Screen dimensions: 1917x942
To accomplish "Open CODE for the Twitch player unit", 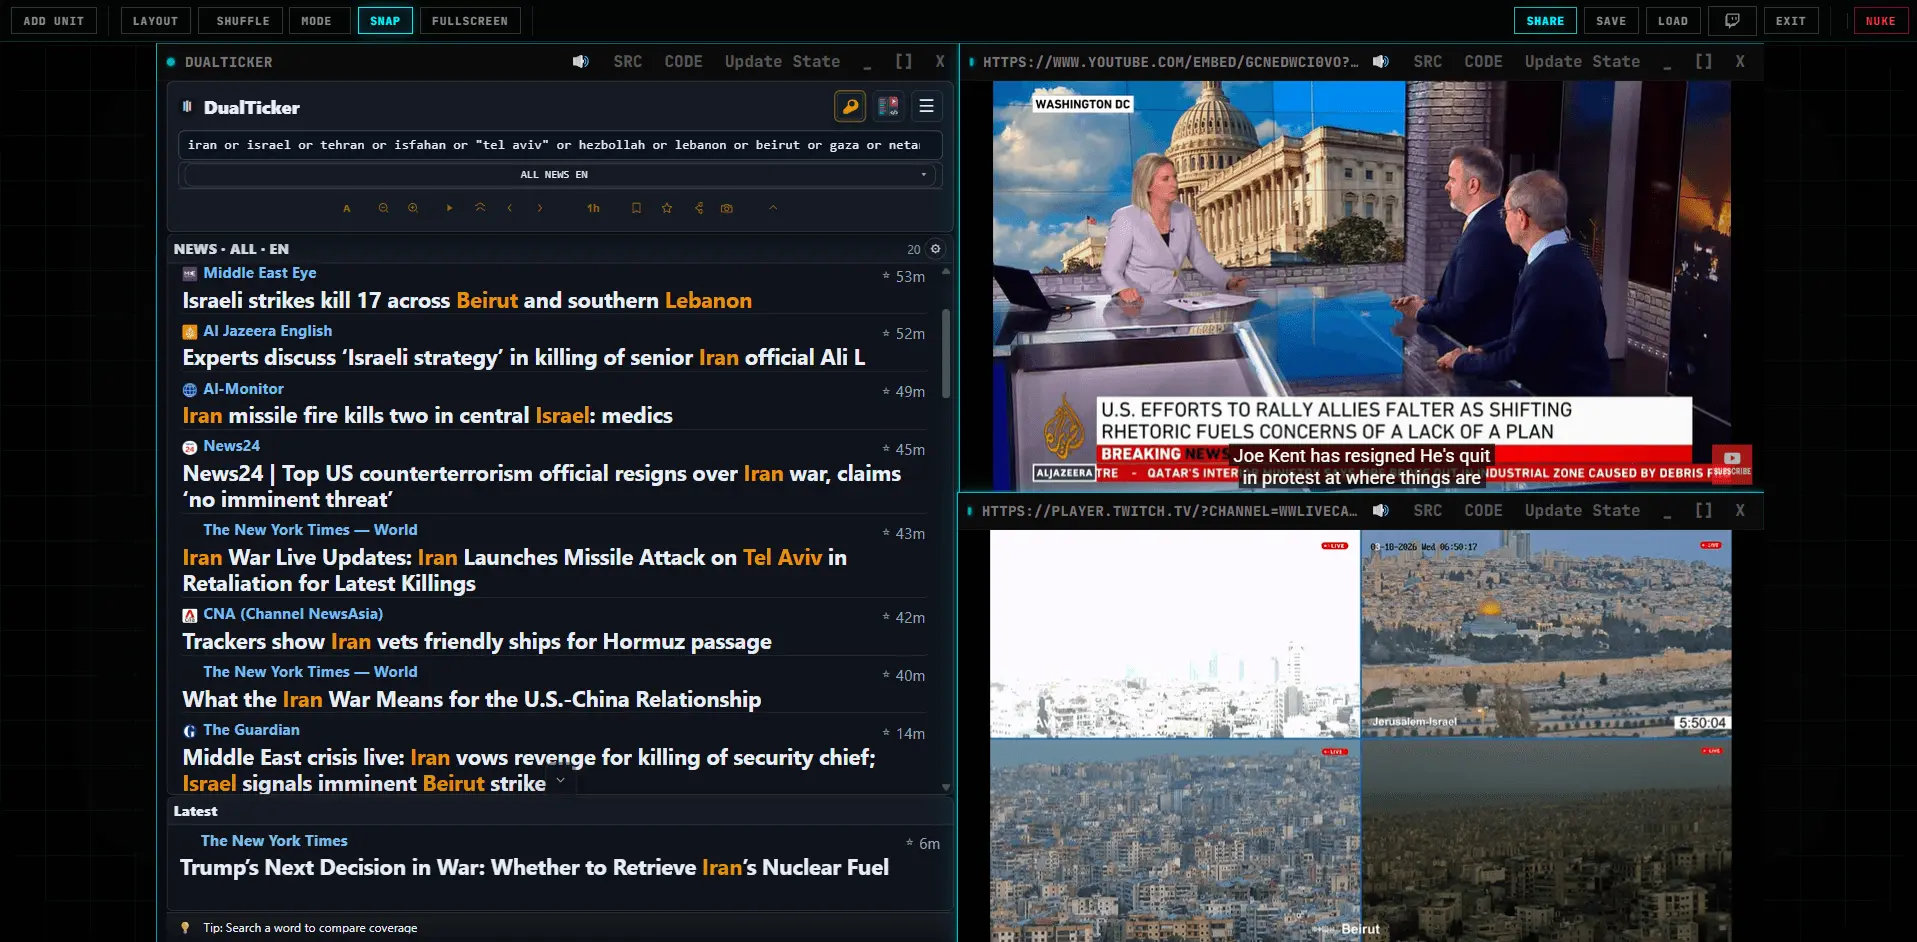I will tap(1484, 511).
